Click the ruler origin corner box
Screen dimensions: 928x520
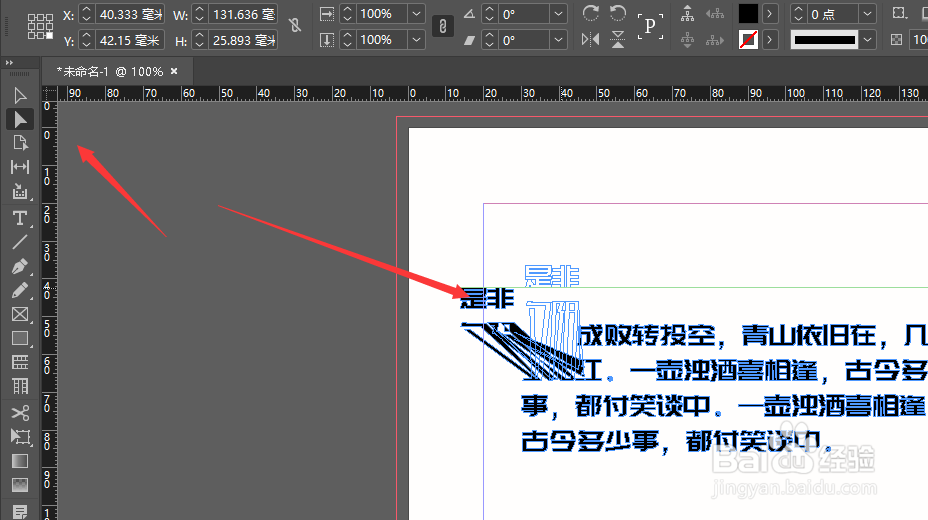coord(49,93)
